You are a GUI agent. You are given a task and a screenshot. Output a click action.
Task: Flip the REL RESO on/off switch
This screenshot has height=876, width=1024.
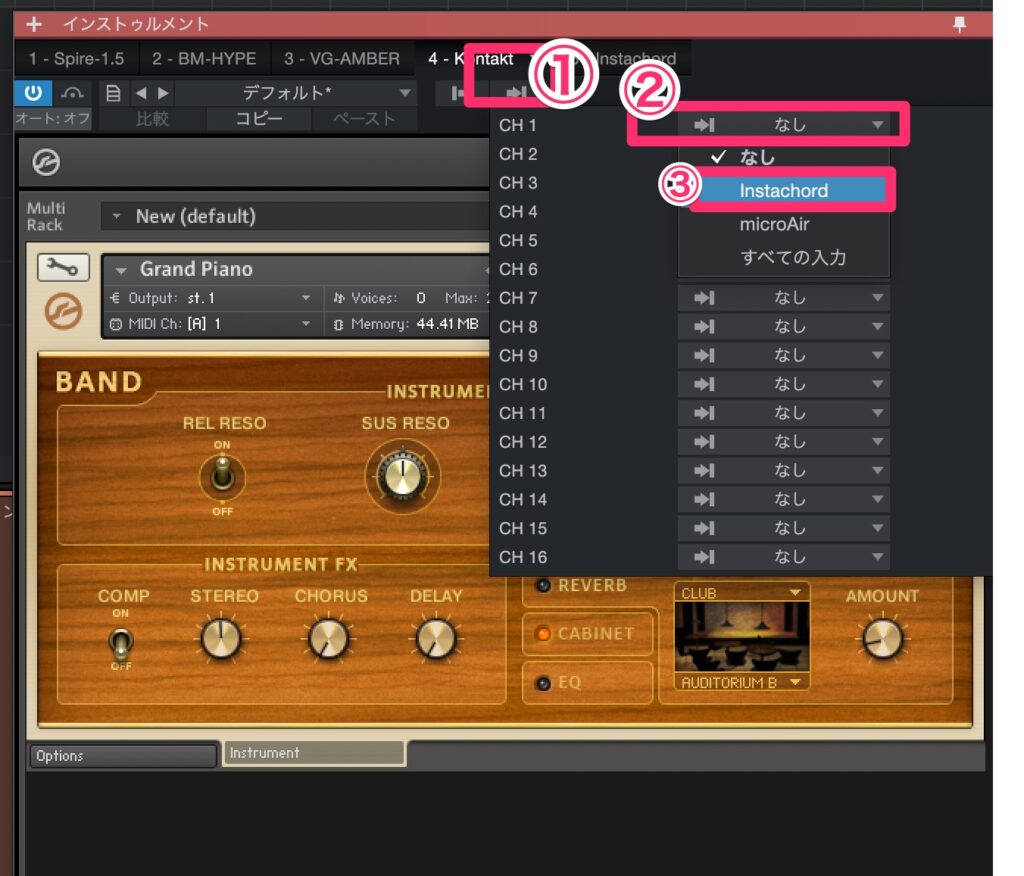click(x=222, y=476)
